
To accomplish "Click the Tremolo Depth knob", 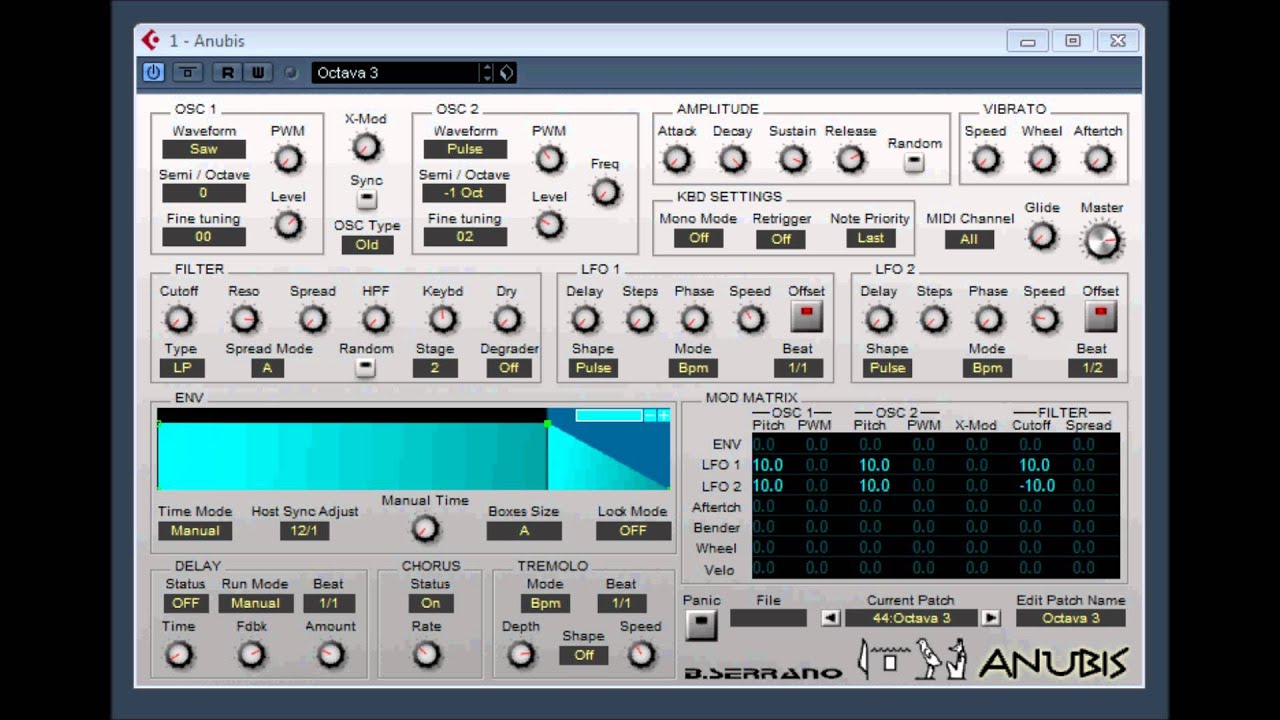I will click(521, 654).
